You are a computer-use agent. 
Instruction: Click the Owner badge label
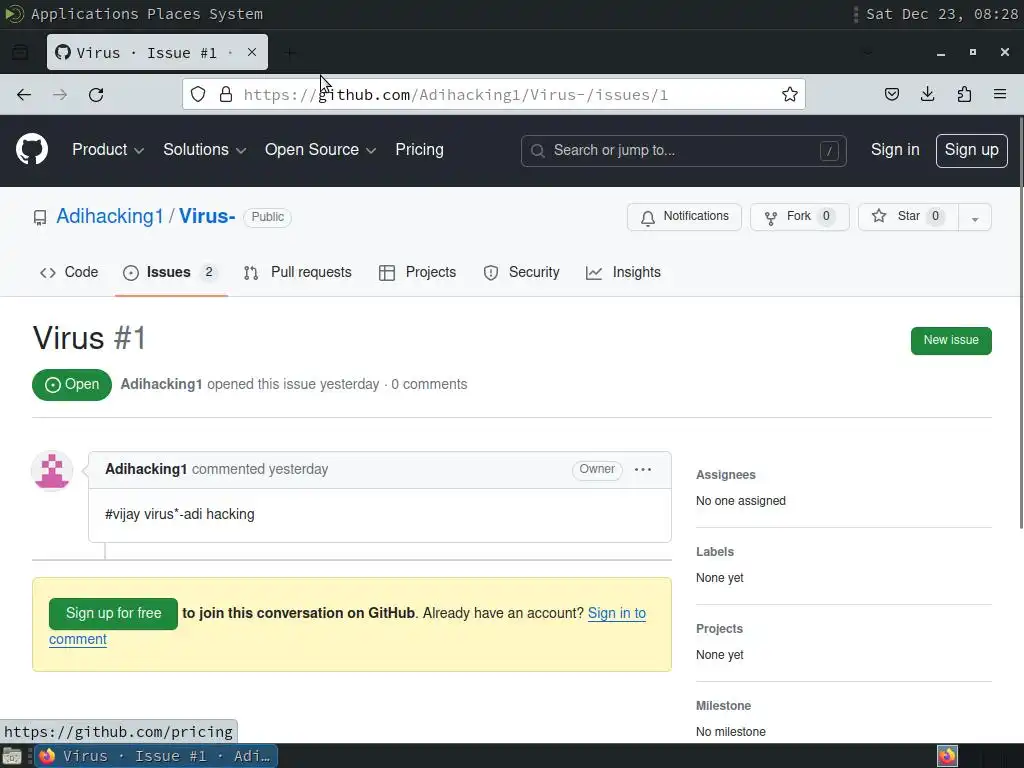pyautogui.click(x=597, y=470)
